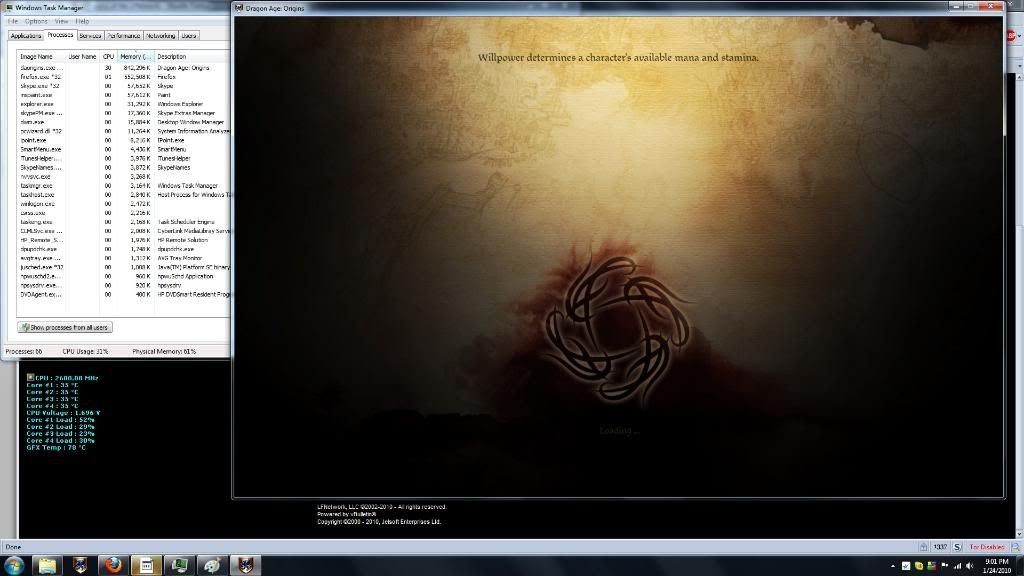
Task: Switch to the Performance tab
Action: tap(124, 35)
